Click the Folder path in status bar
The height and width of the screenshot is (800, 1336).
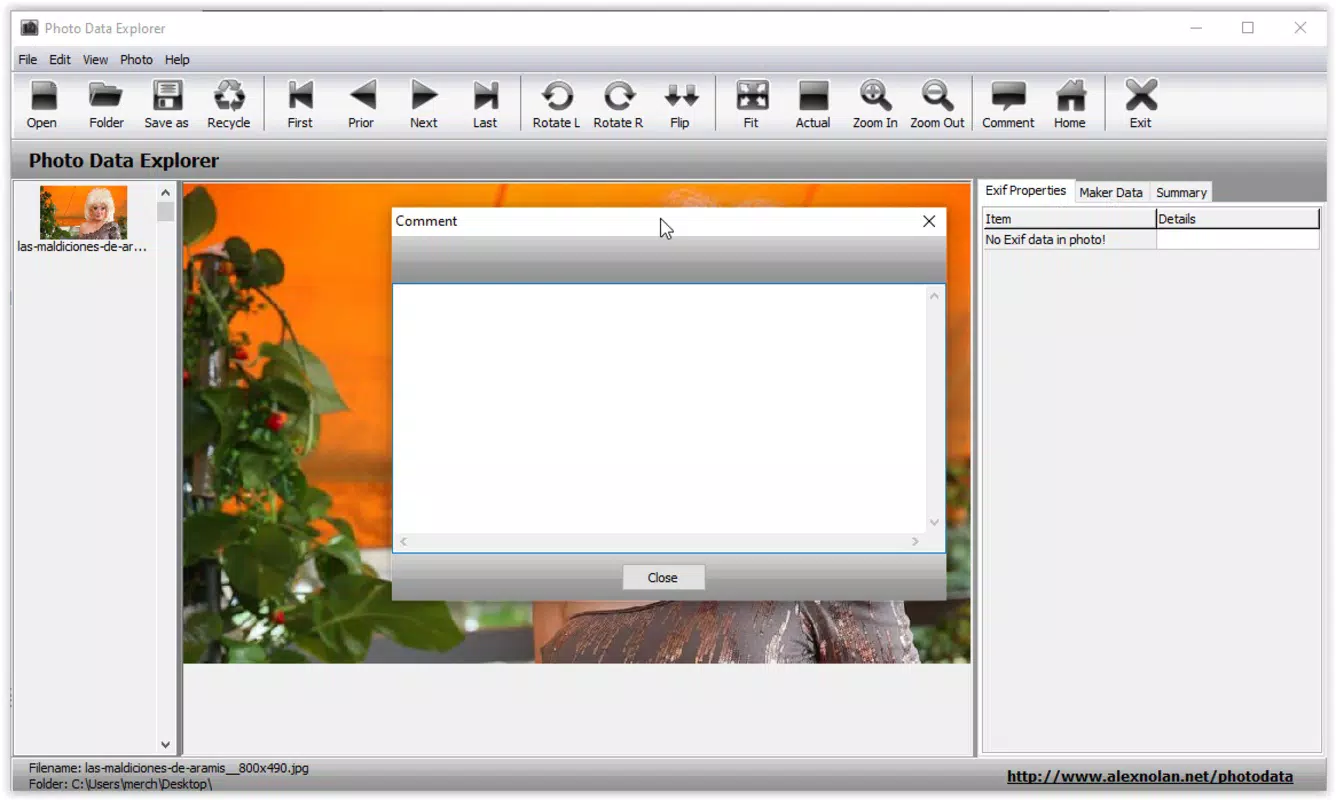coord(121,784)
